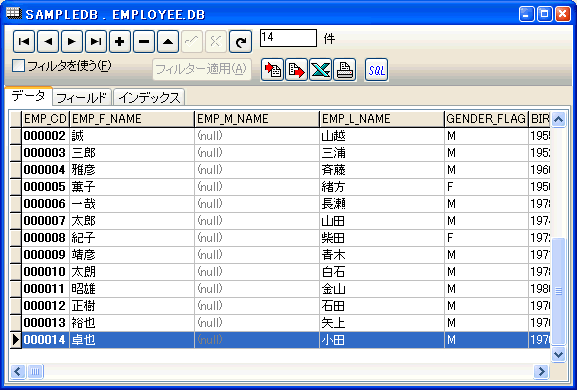Image resolution: width=577 pixels, height=390 pixels.
Task: Click the EMP_CD column header
Action: (46, 119)
